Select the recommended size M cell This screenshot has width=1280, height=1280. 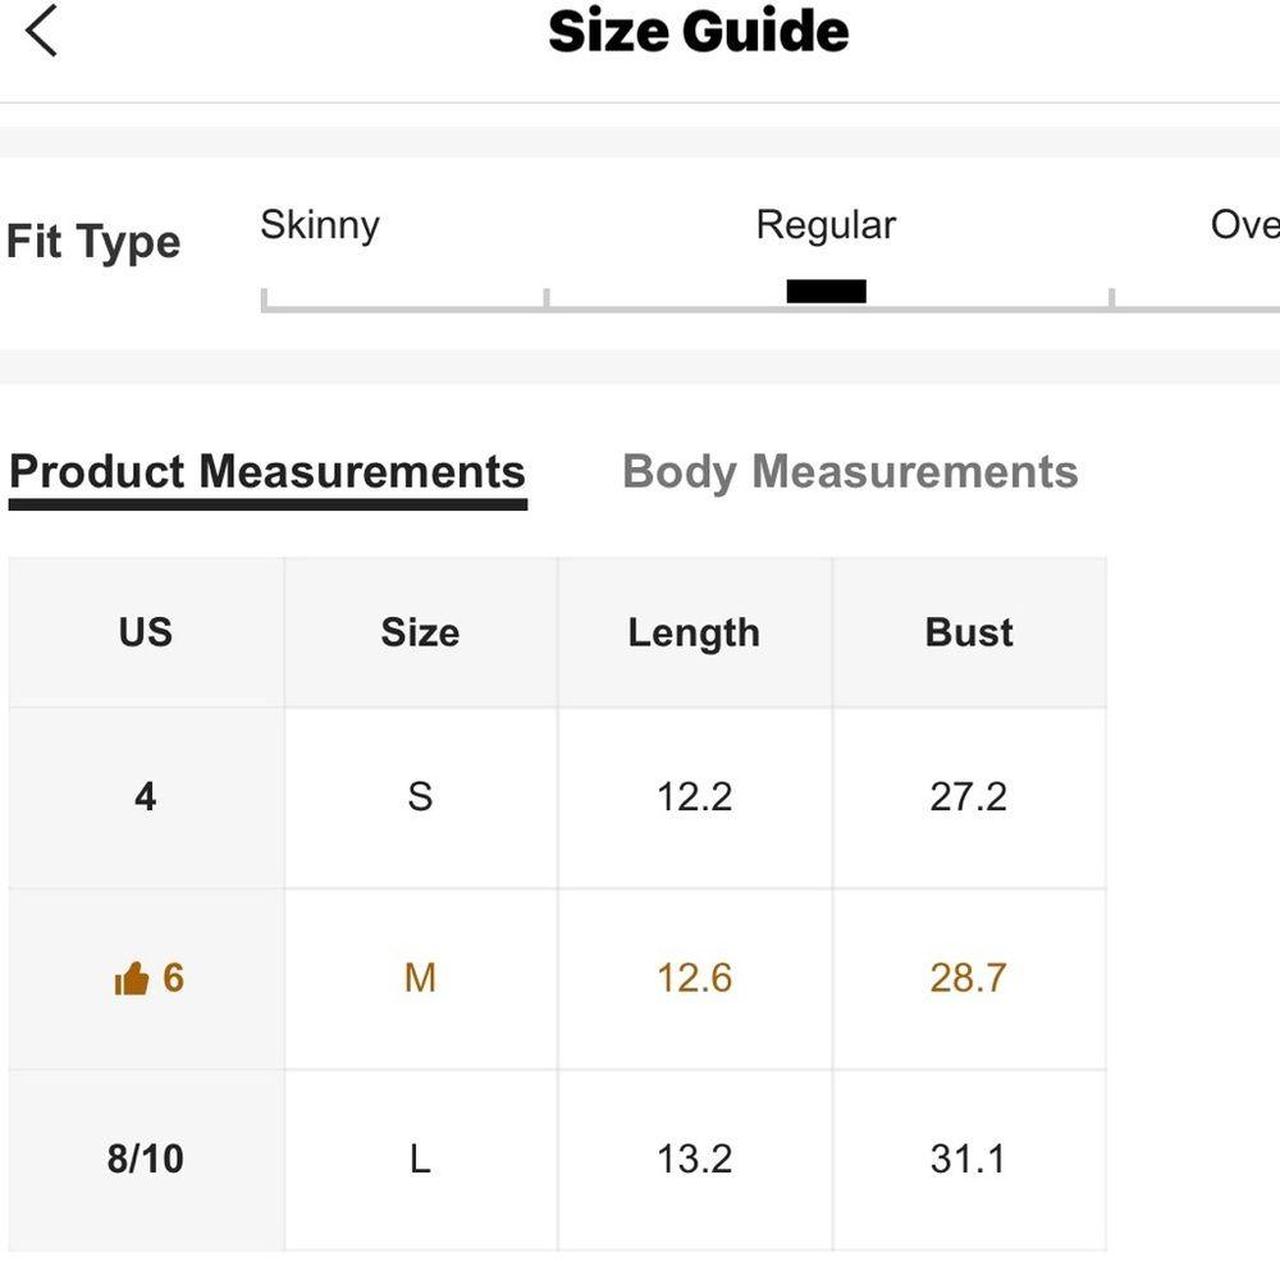click(420, 978)
